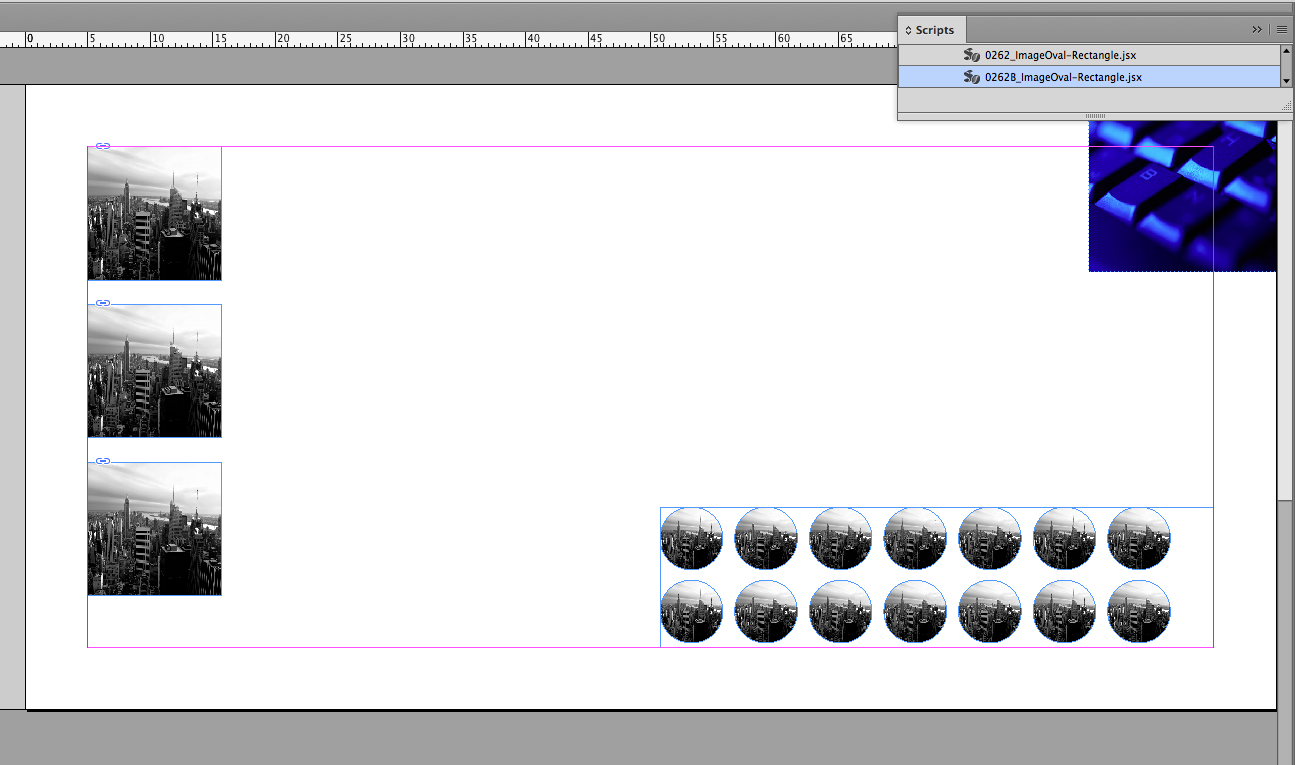This screenshot has height=765, width=1295.
Task: Select the blue keyboard image on the page
Action: click(1182, 195)
